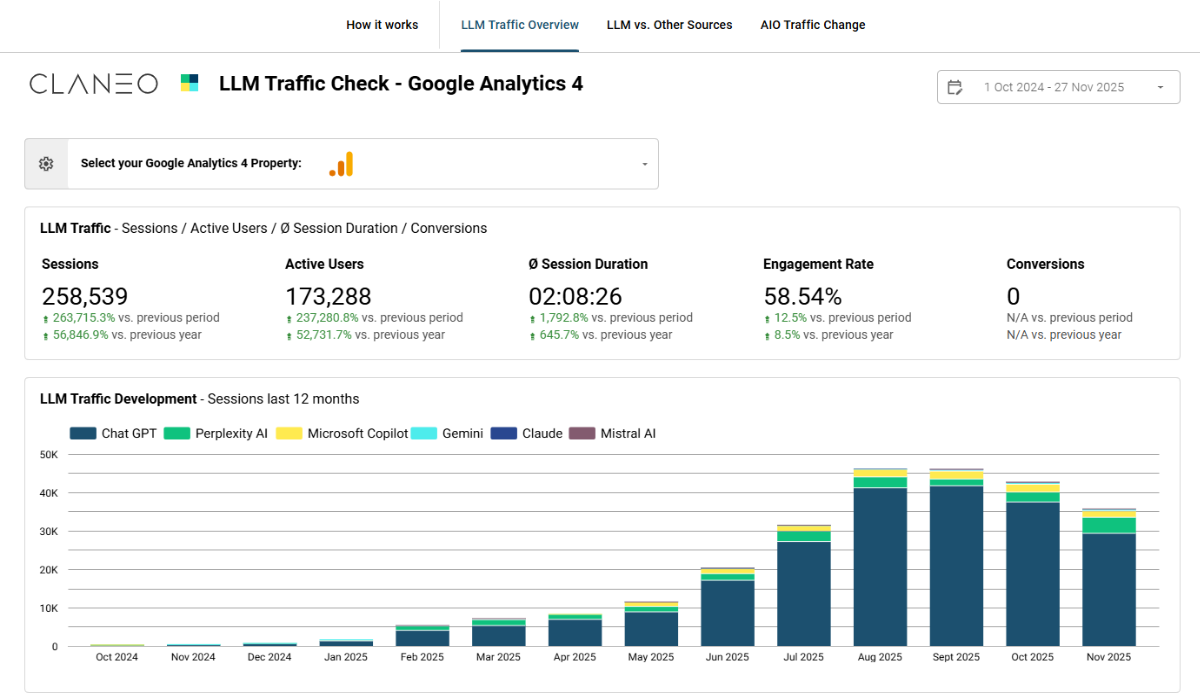The image size is (1200, 700).
Task: Switch to LLM vs. Other Sources tab
Action: point(669,25)
